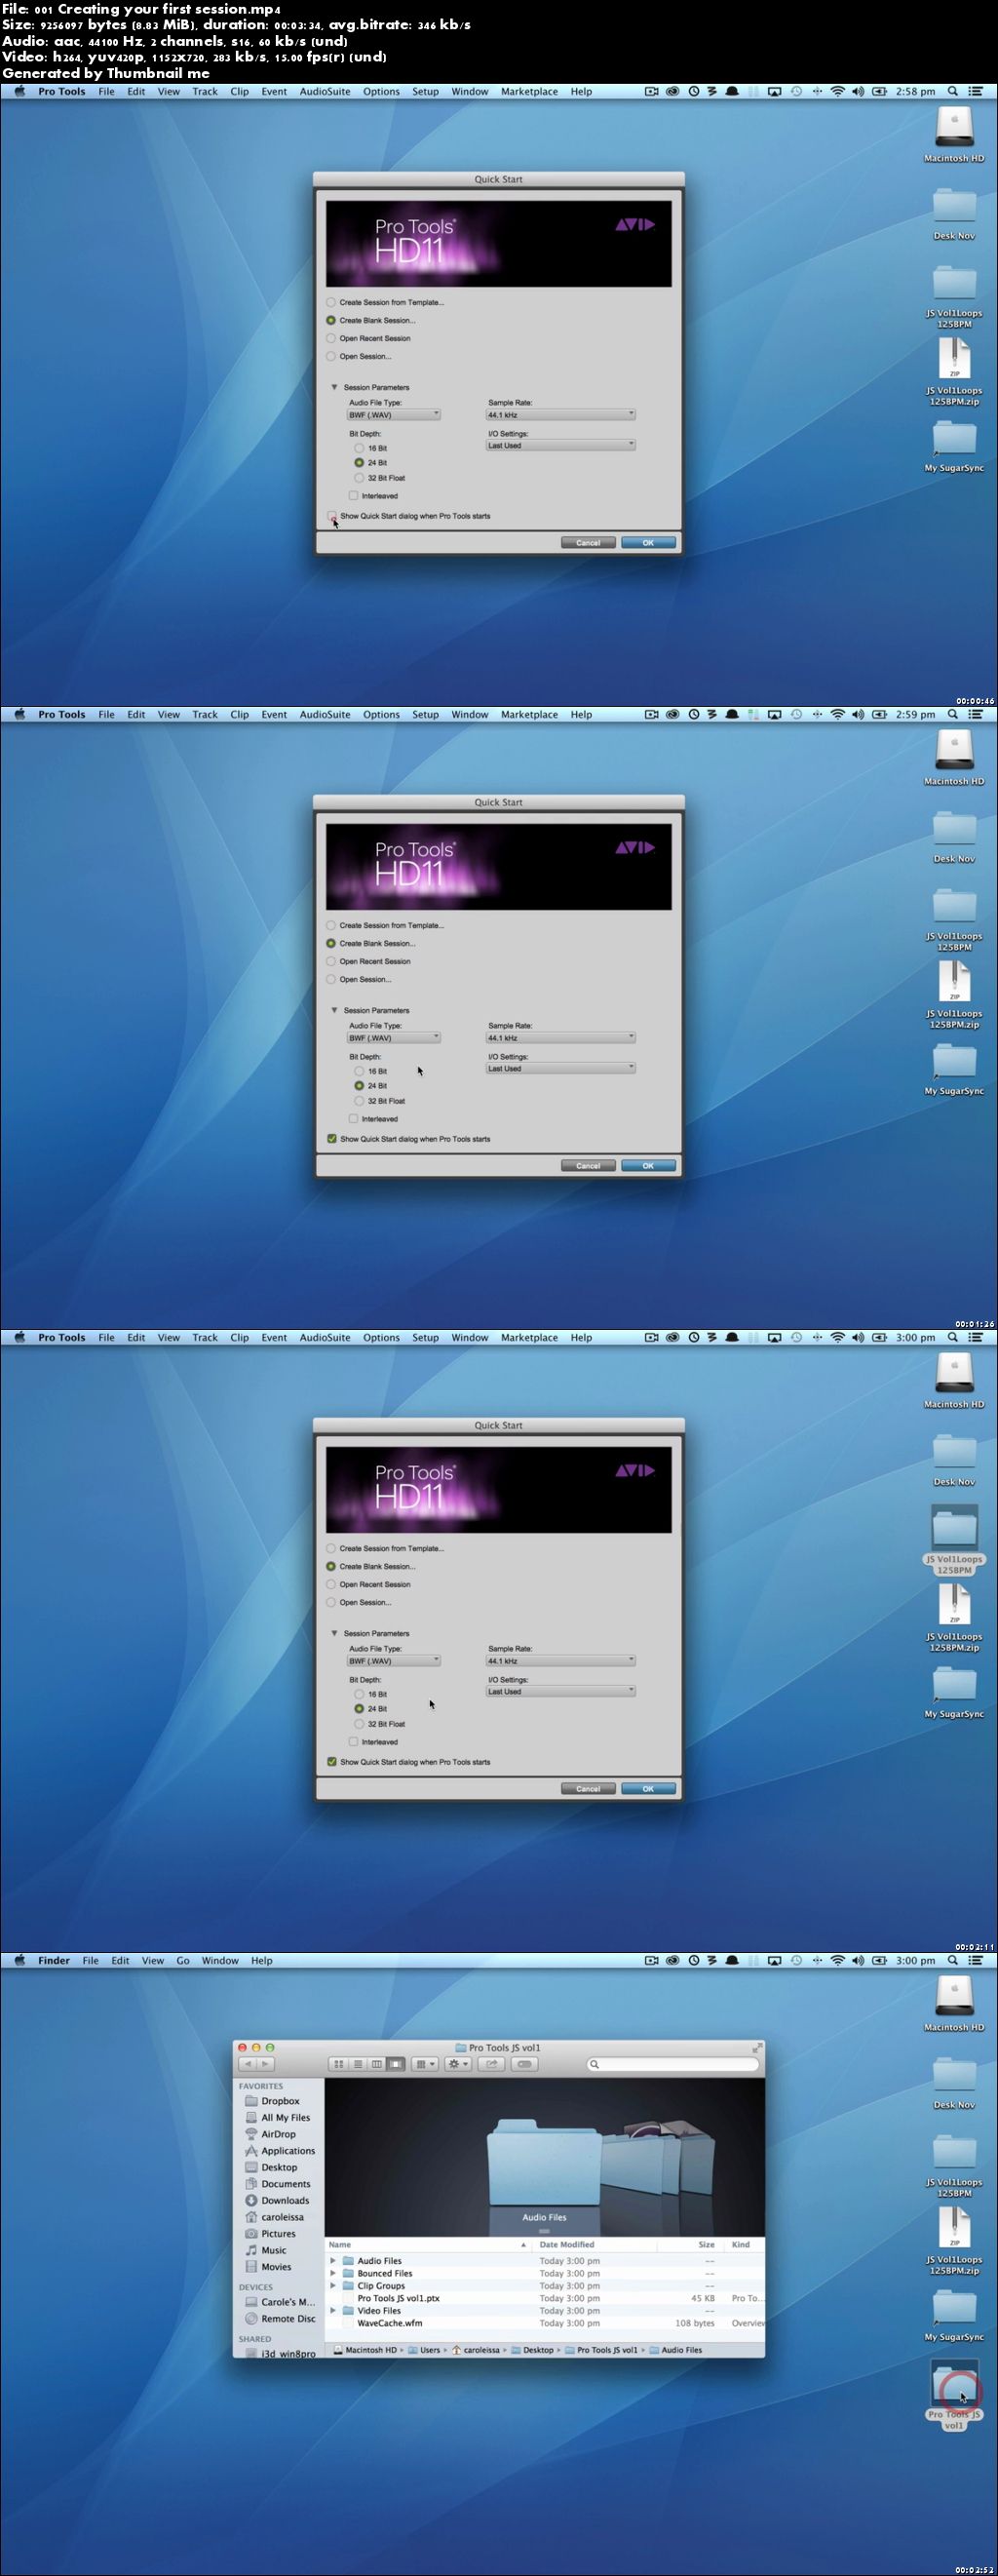Switch Finder to list view
The height and width of the screenshot is (2576, 998).
coord(358,2064)
